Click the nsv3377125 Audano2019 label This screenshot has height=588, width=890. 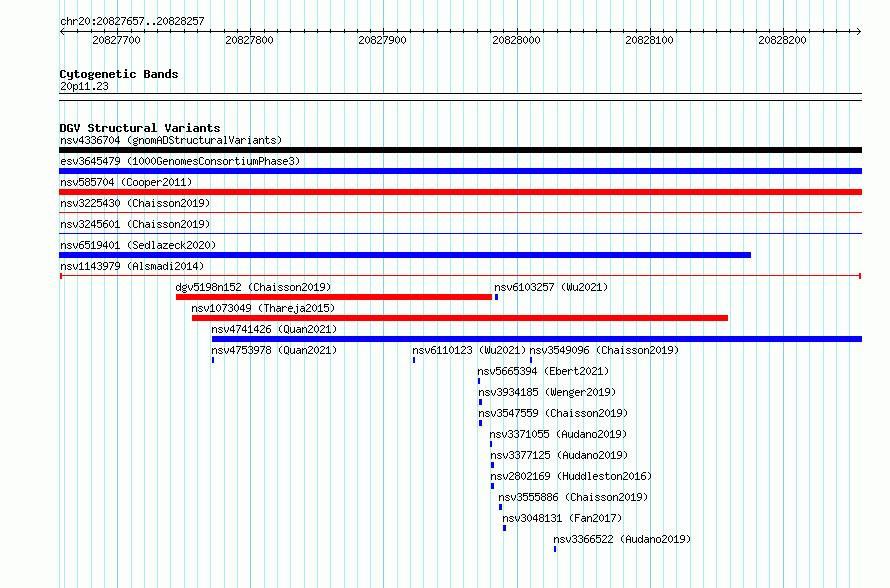(559, 455)
